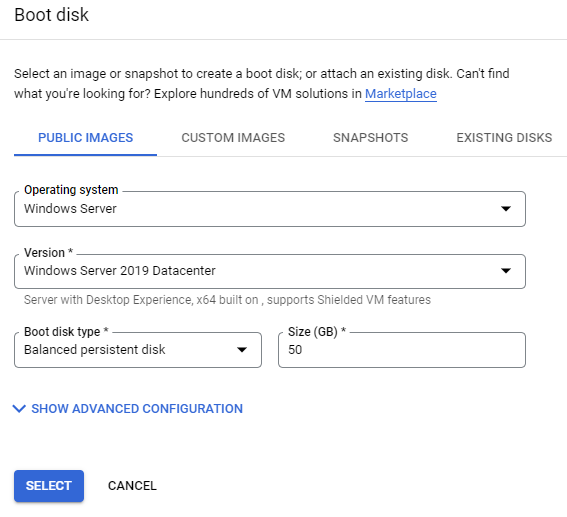Click the Version dropdown arrow icon
567x517 pixels.
tap(506, 270)
